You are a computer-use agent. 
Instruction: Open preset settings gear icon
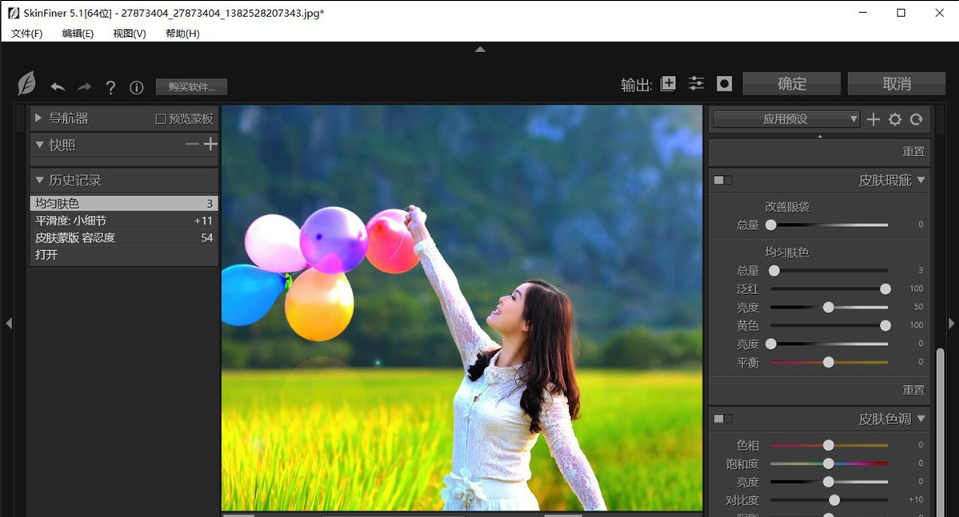point(895,119)
